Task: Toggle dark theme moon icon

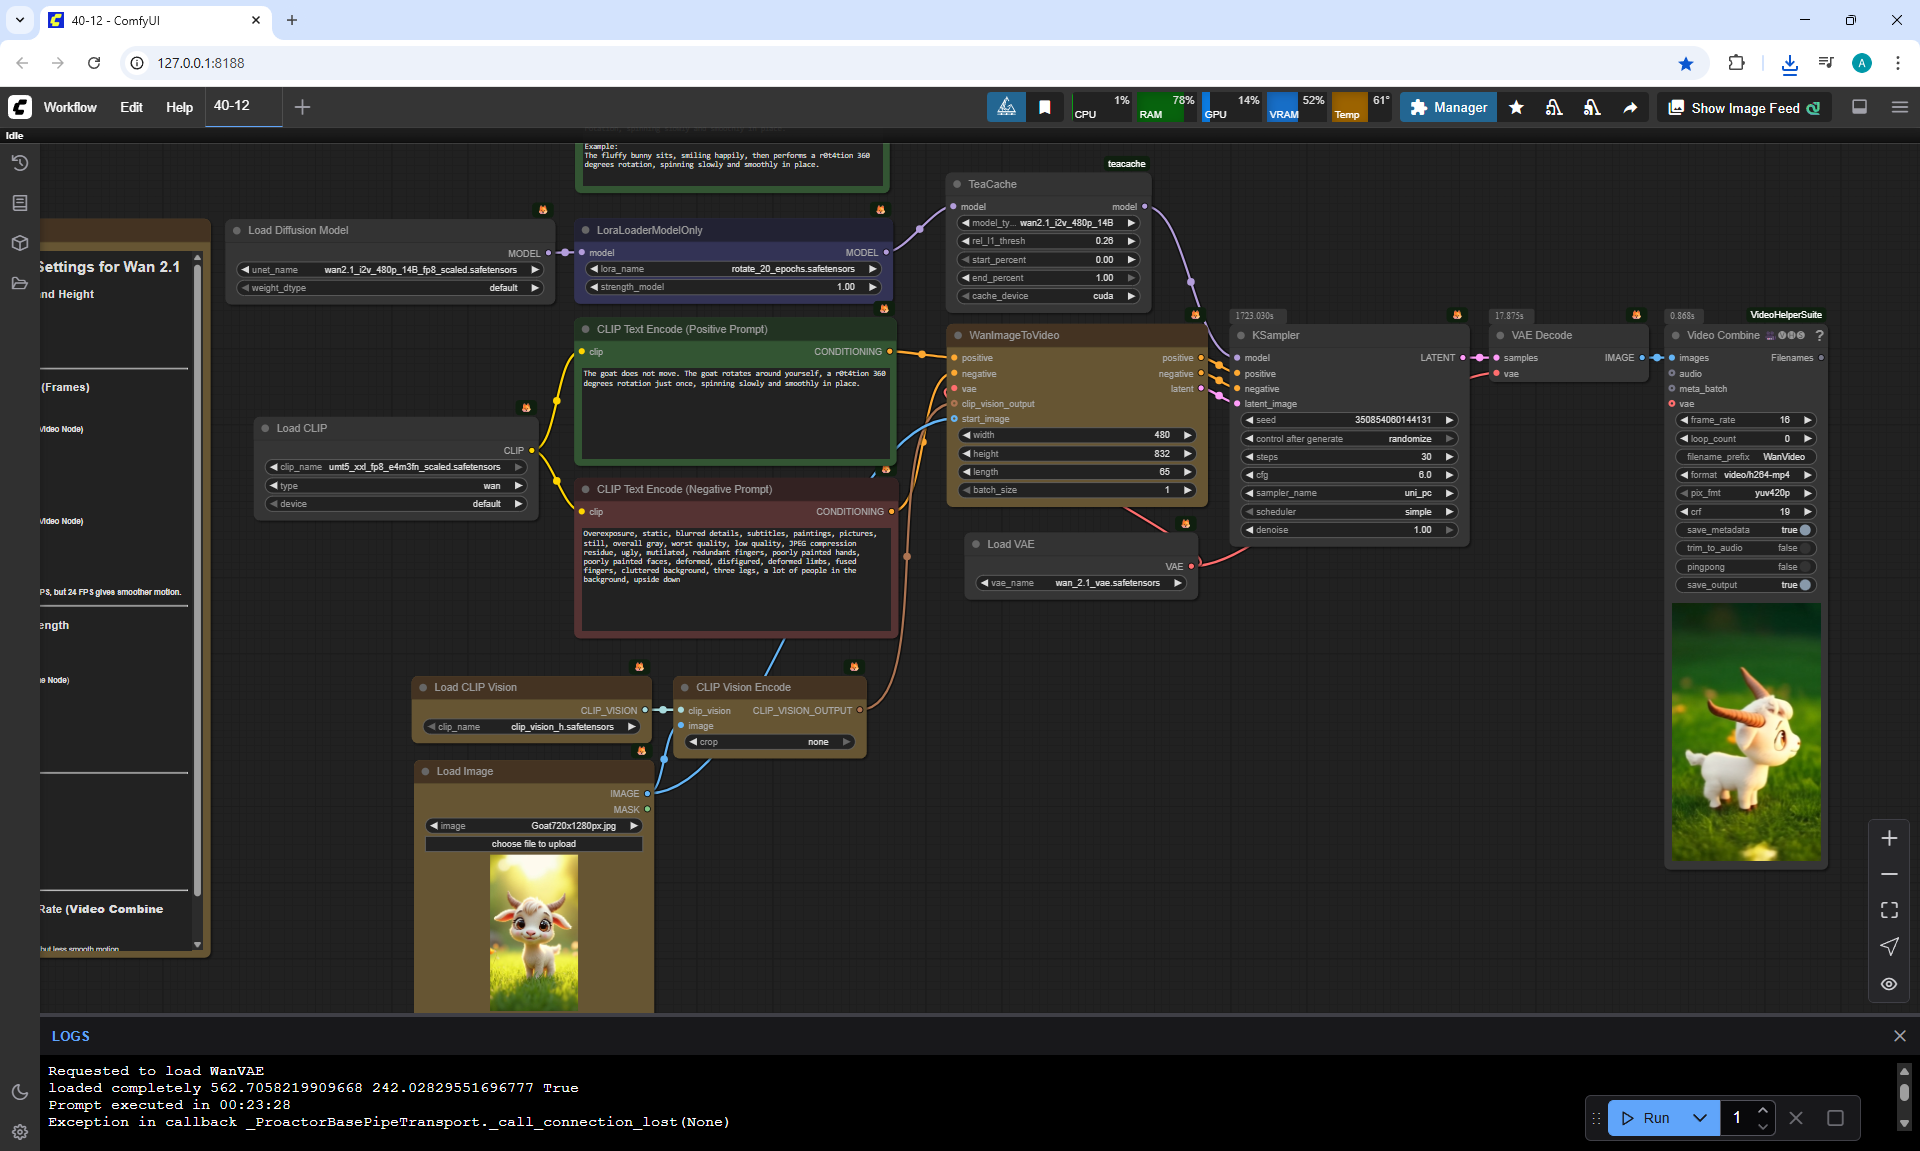Action: 19,1092
